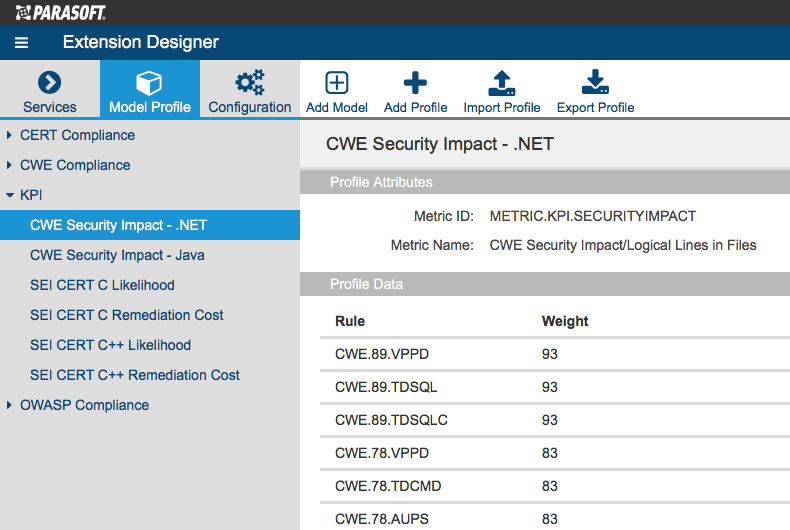The image size is (790, 530).
Task: Expand the CWE Compliance arrow
Action: click(x=9, y=165)
